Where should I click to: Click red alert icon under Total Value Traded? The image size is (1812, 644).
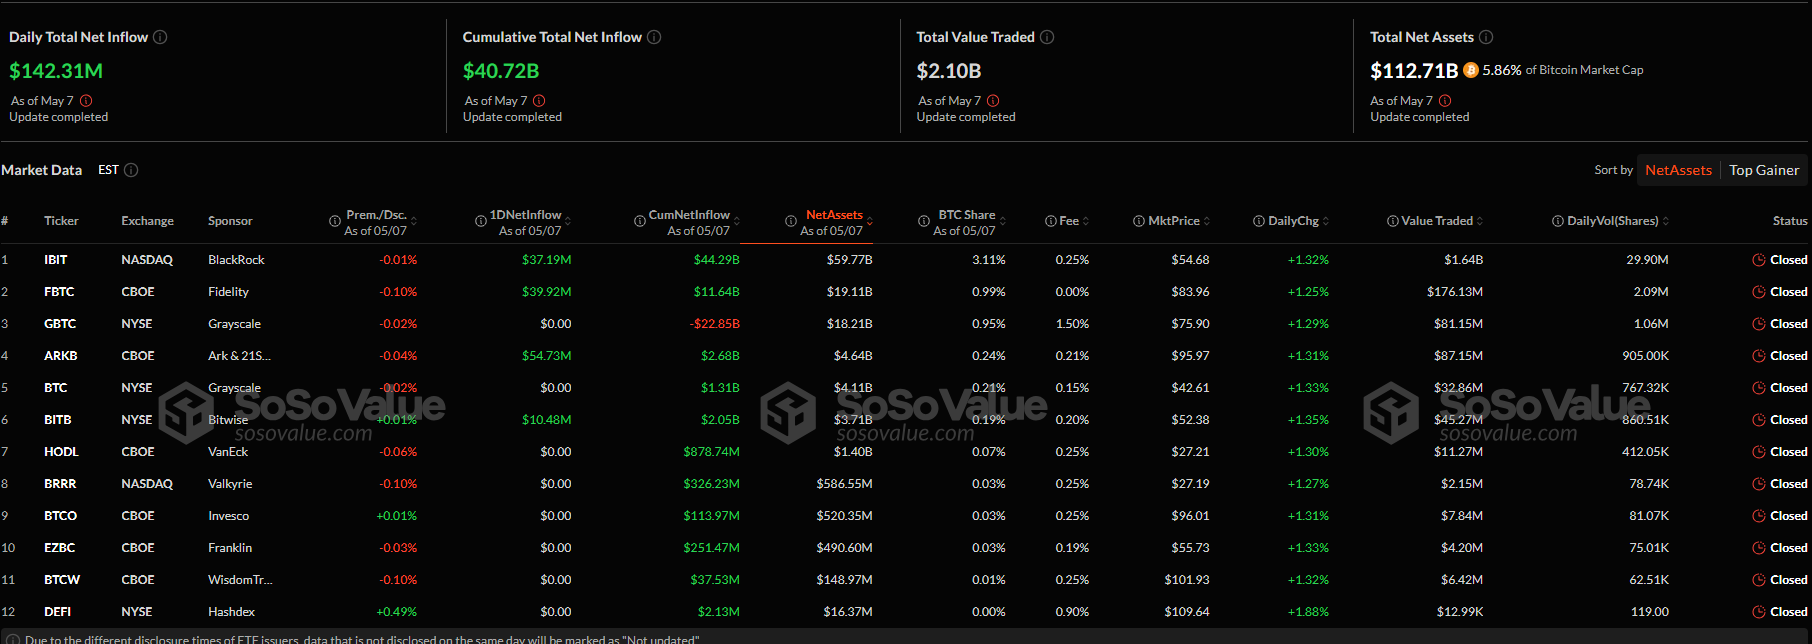click(993, 101)
